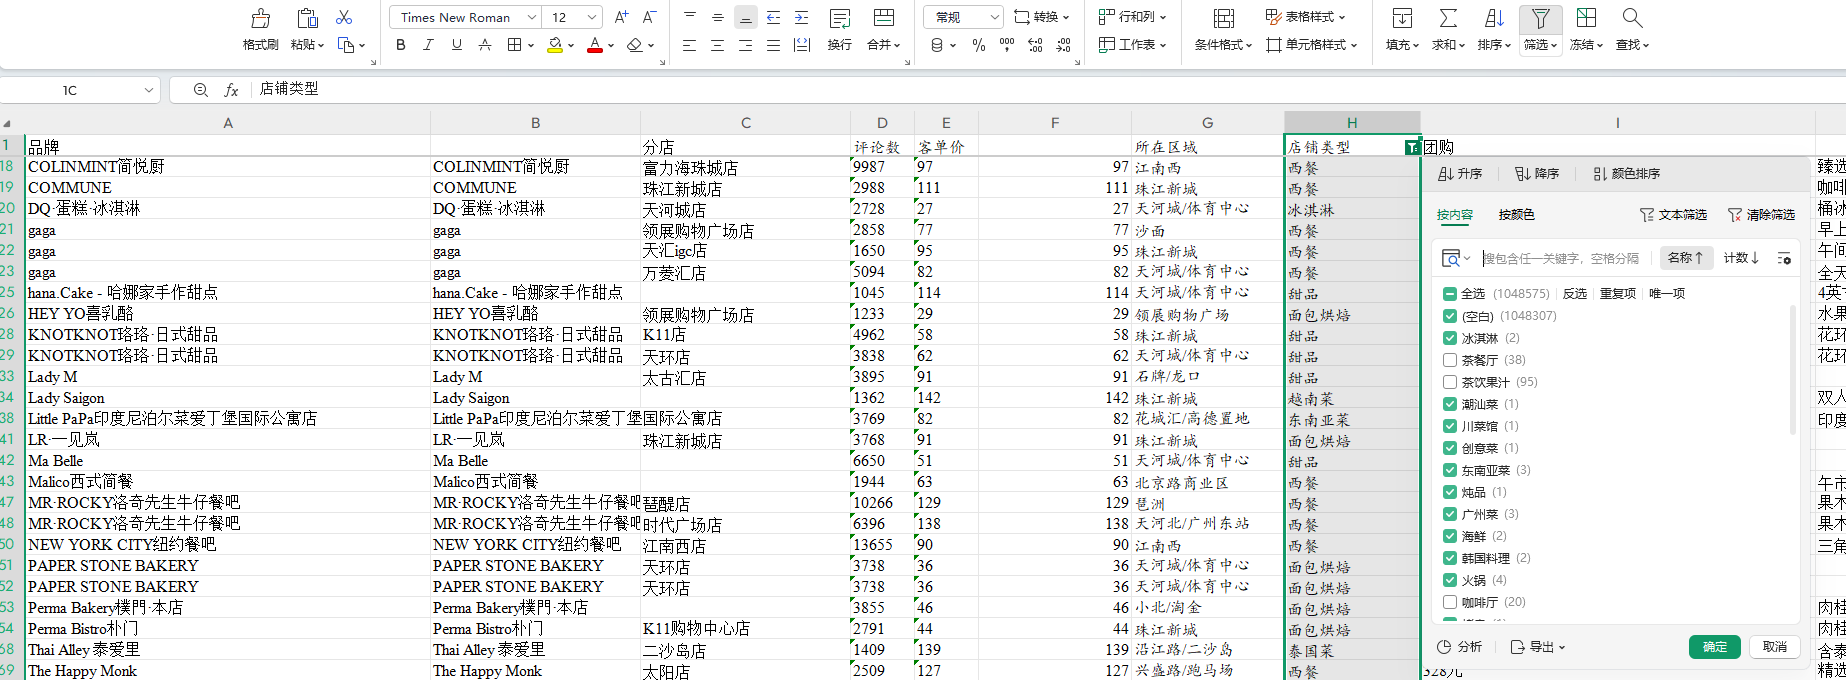The width and height of the screenshot is (1846, 680).
Task: Uncheck the 冰淇淋 checkbox
Action: (1449, 338)
